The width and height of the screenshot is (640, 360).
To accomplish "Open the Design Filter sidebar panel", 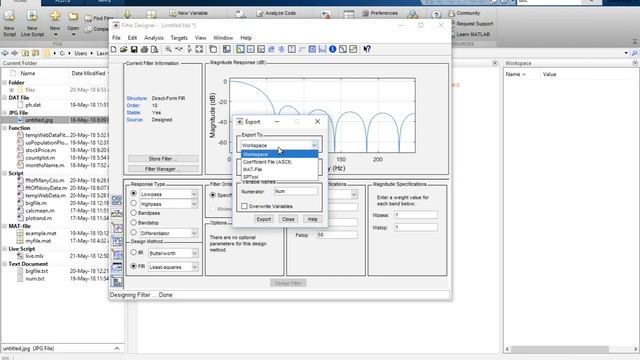I will pos(117,281).
